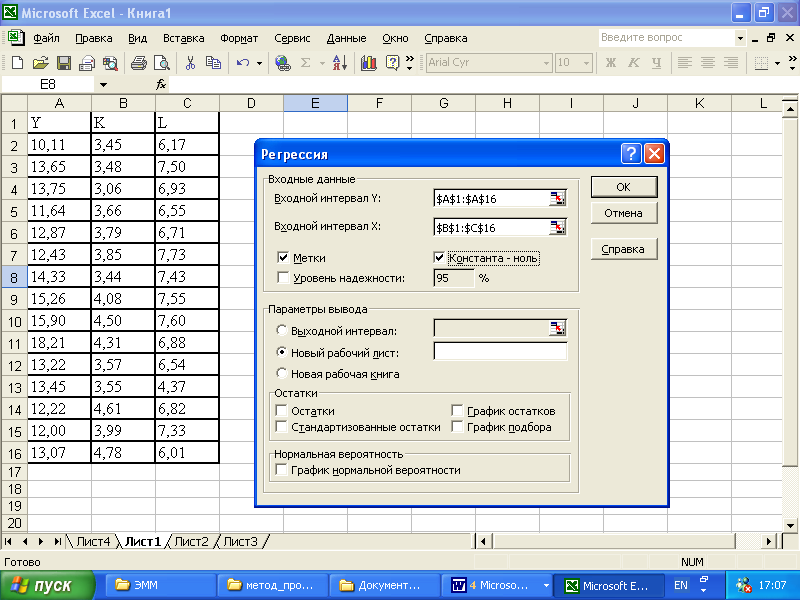
Task: Expand the standard toolbar options chevron
Action: coord(409,63)
